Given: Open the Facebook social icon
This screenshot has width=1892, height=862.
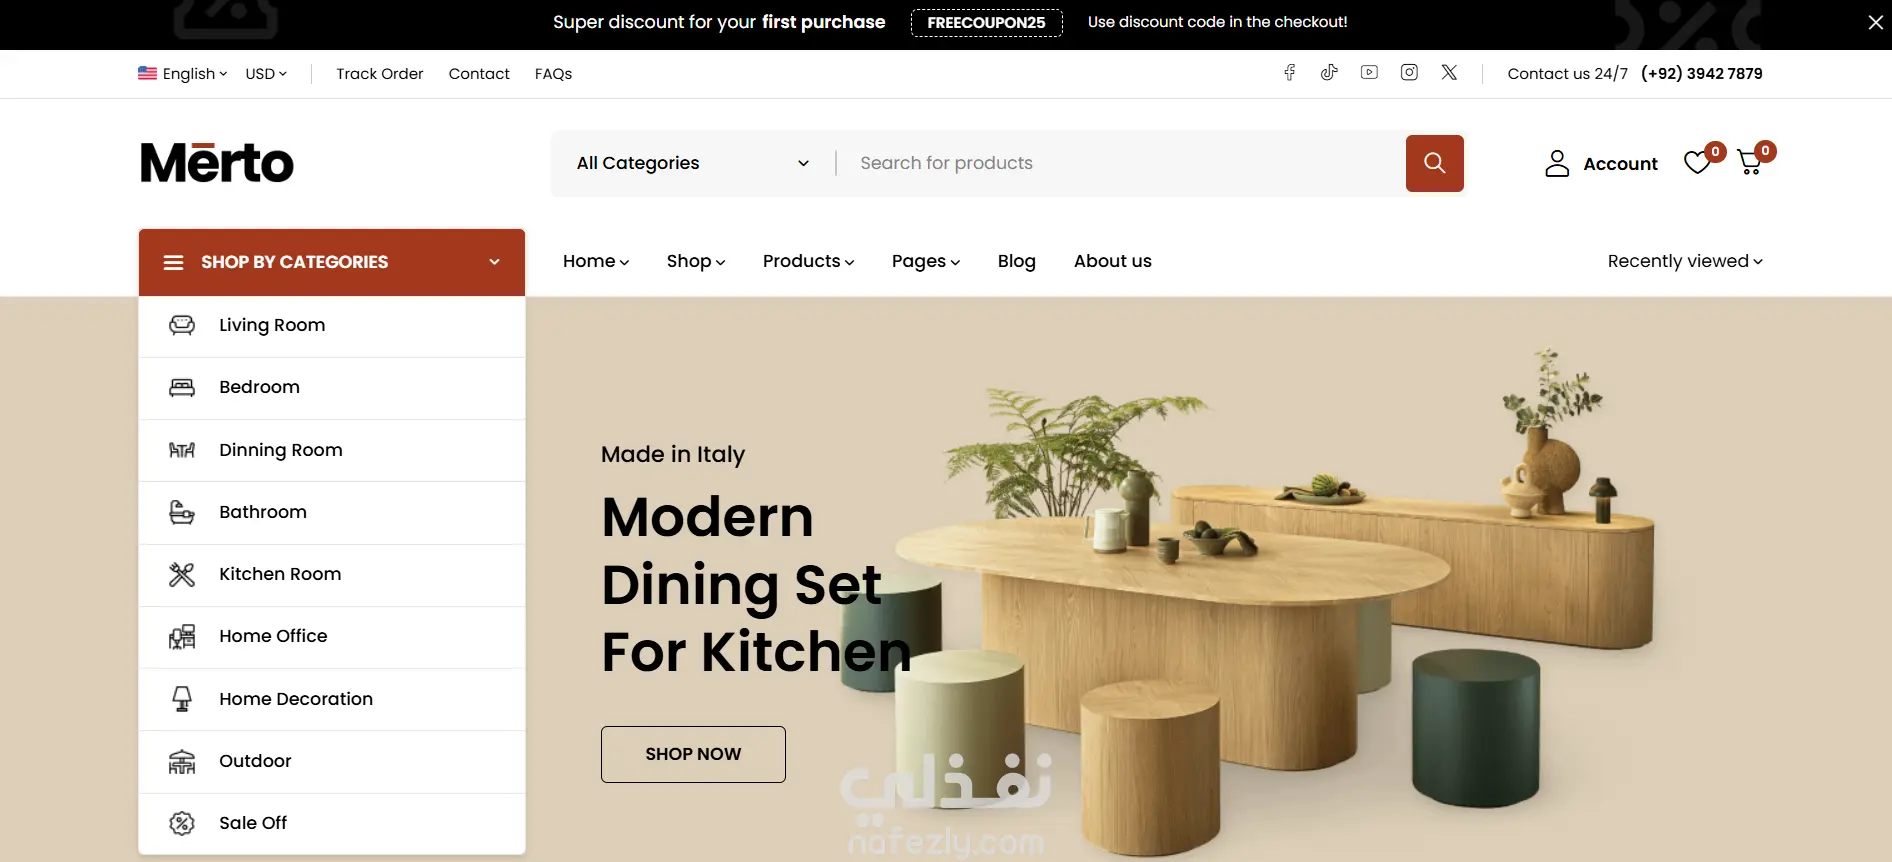Looking at the screenshot, I should click(1290, 72).
